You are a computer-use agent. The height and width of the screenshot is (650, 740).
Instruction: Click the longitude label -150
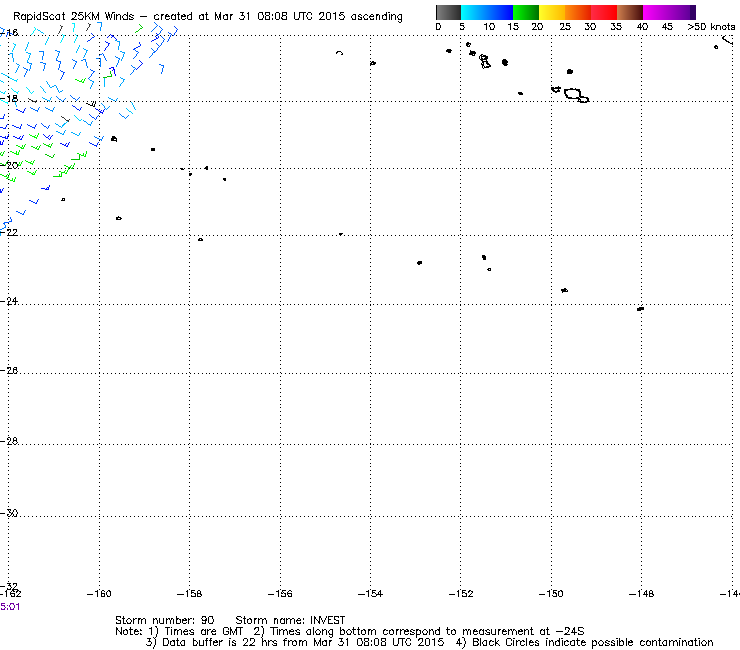(551, 594)
